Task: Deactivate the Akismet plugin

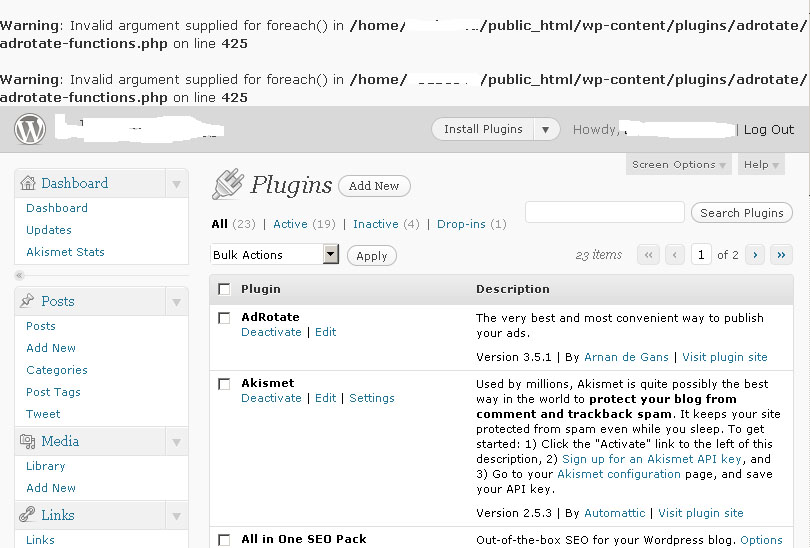Action: point(271,398)
